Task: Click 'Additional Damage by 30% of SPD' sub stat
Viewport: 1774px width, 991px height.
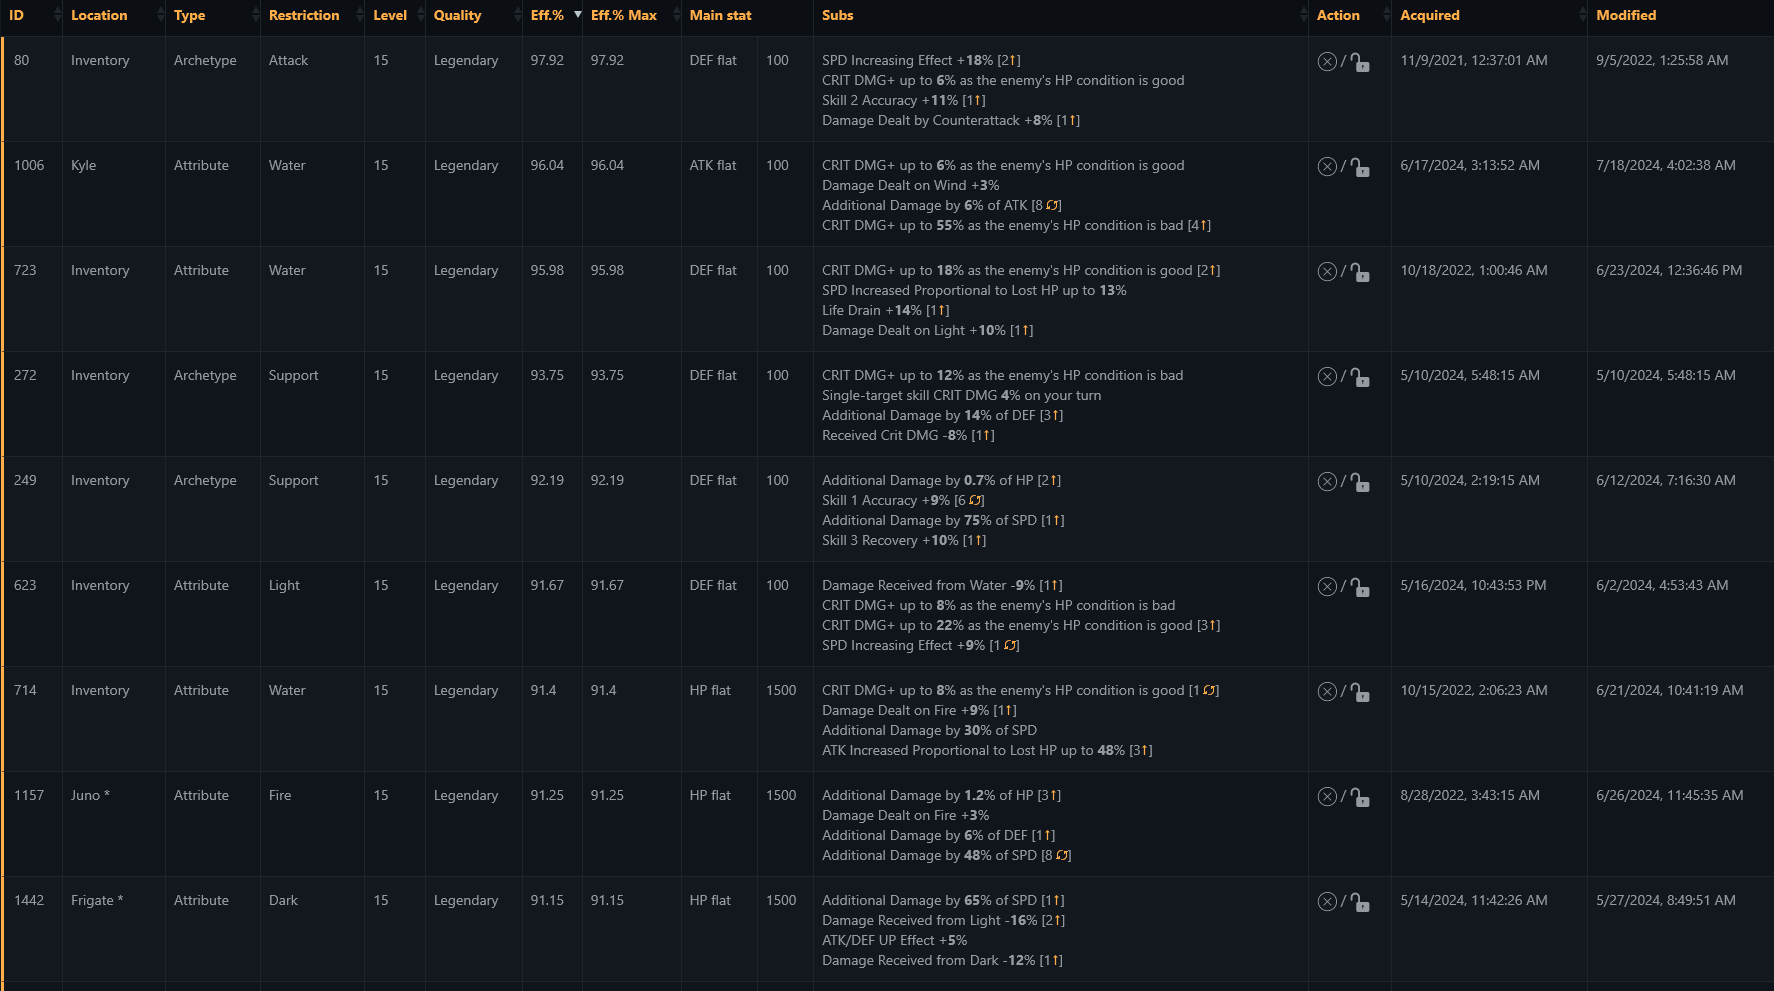Action: [x=930, y=730]
